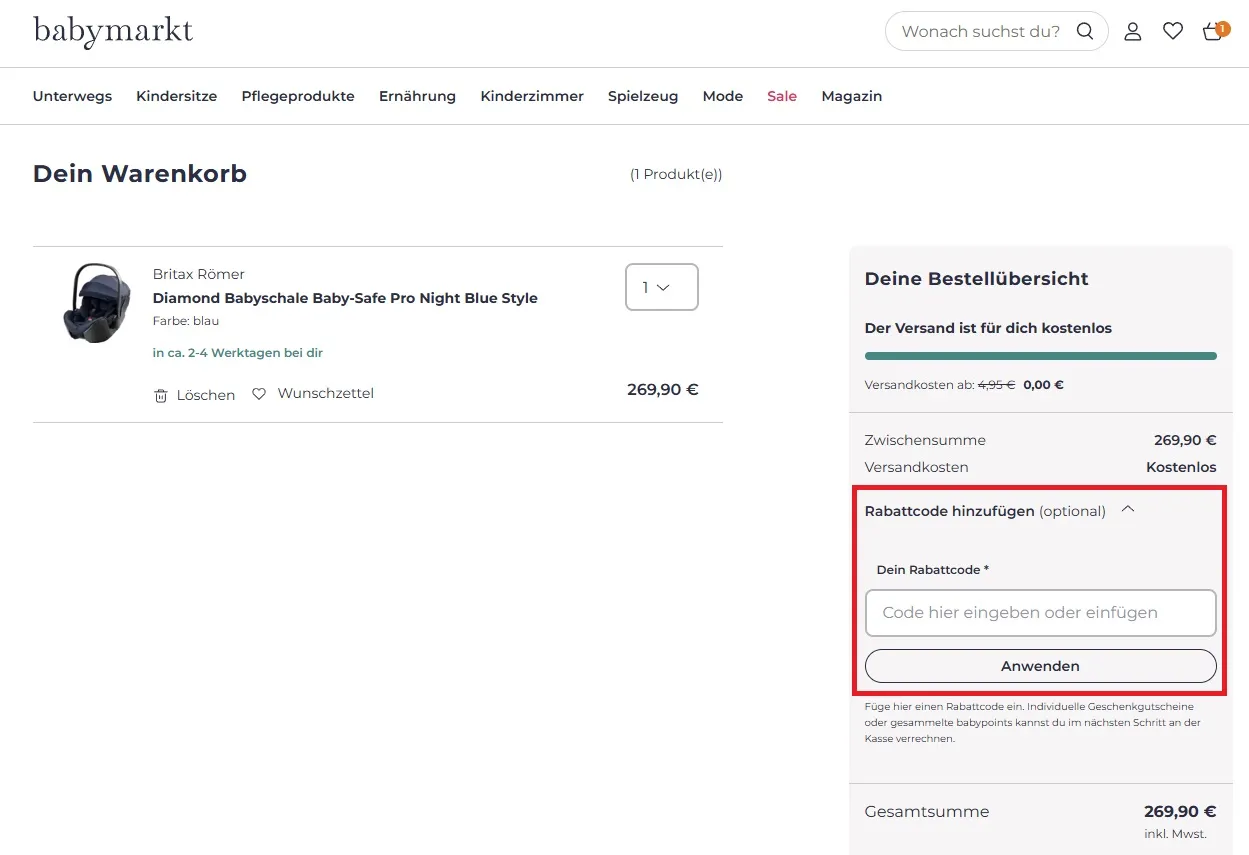Select the Kindersitze navigation item
Screen dimensions: 1249x855
(176, 96)
